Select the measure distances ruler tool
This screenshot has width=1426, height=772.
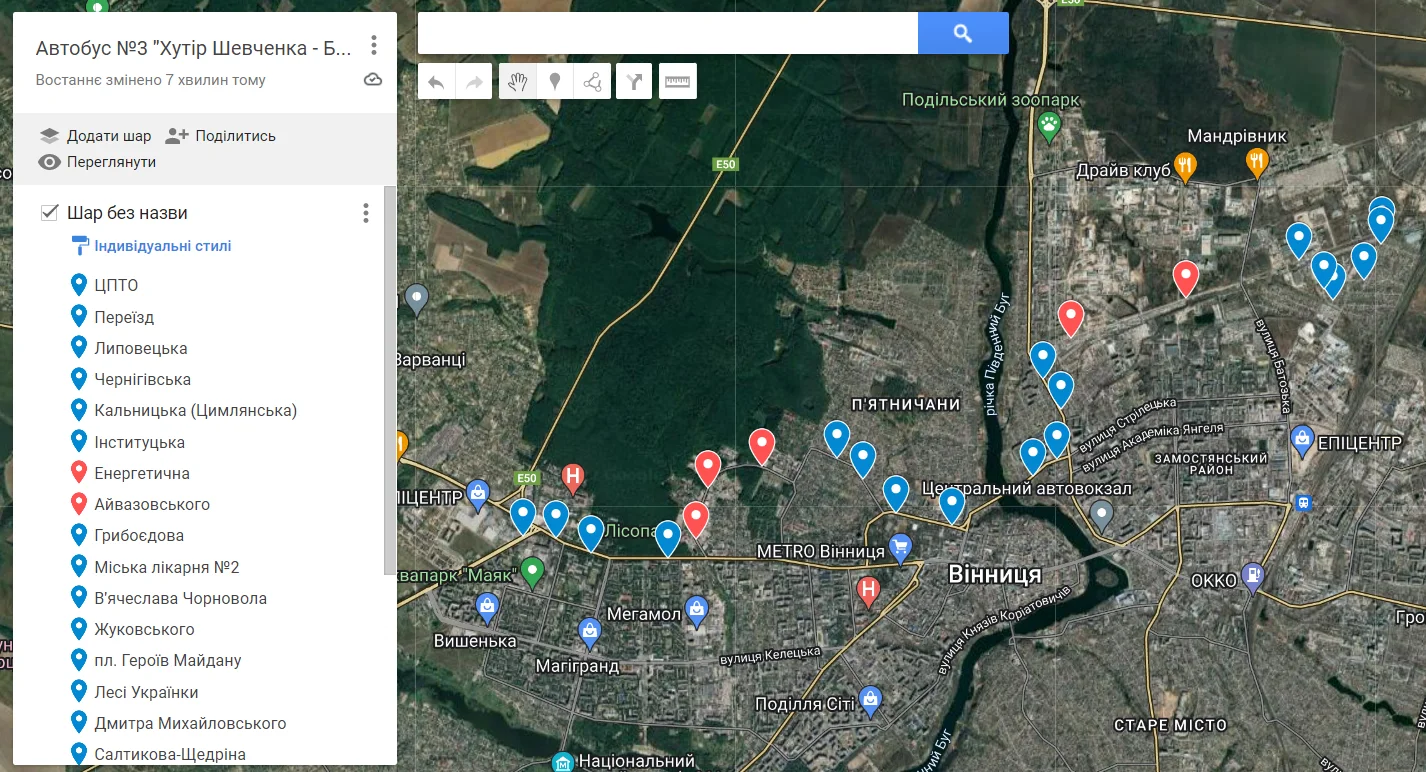coord(678,82)
